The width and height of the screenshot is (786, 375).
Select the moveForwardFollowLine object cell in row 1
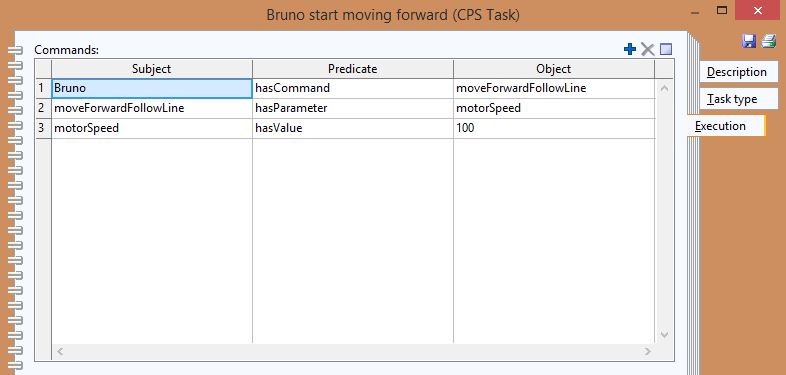pyautogui.click(x=554, y=88)
